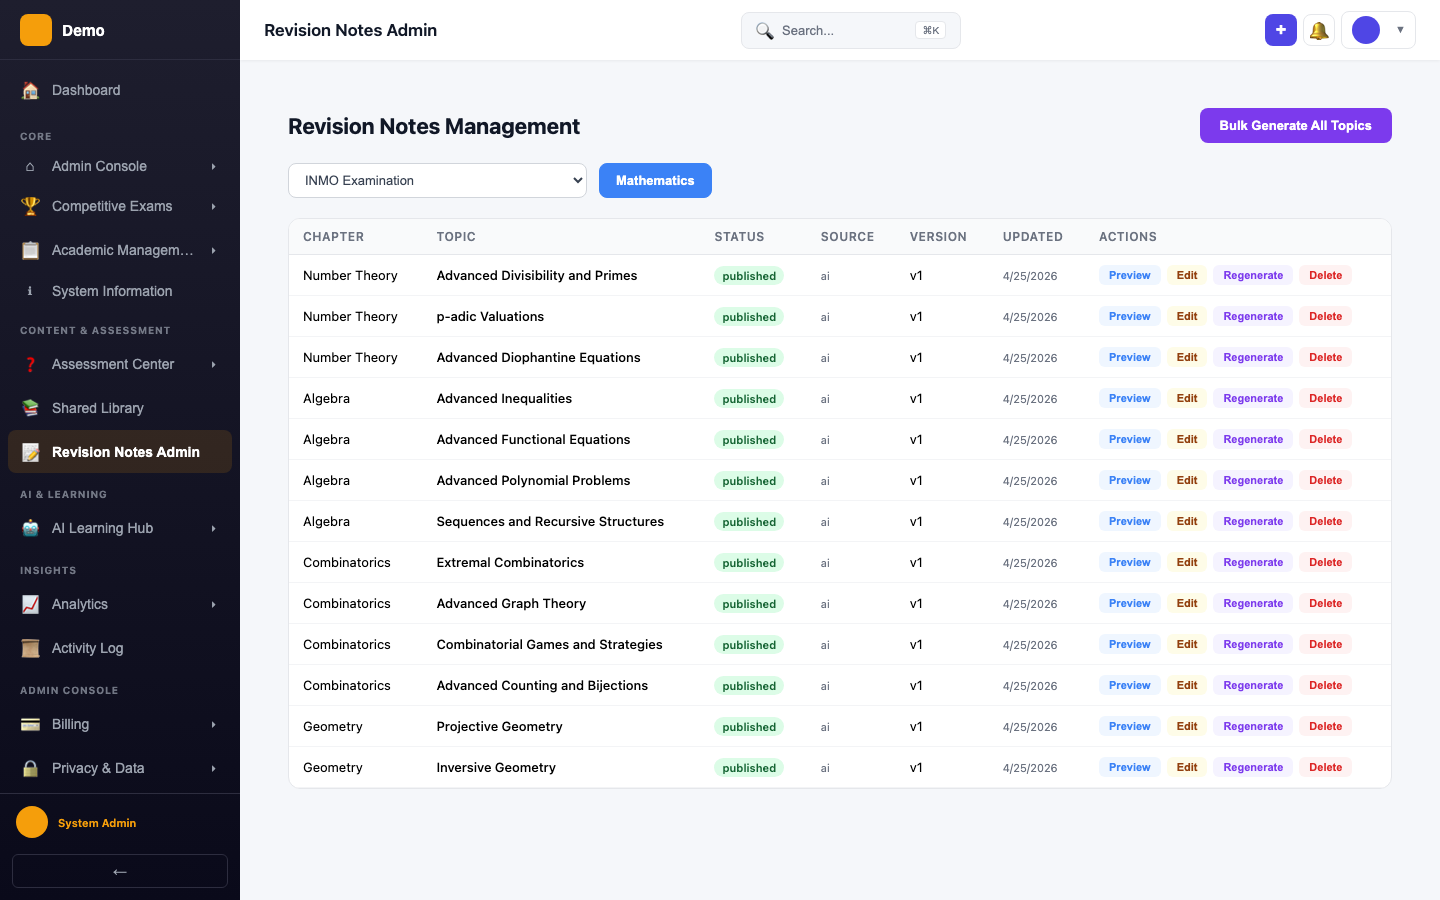Click the System Admin name label
This screenshot has height=900, width=1440.
(x=97, y=823)
